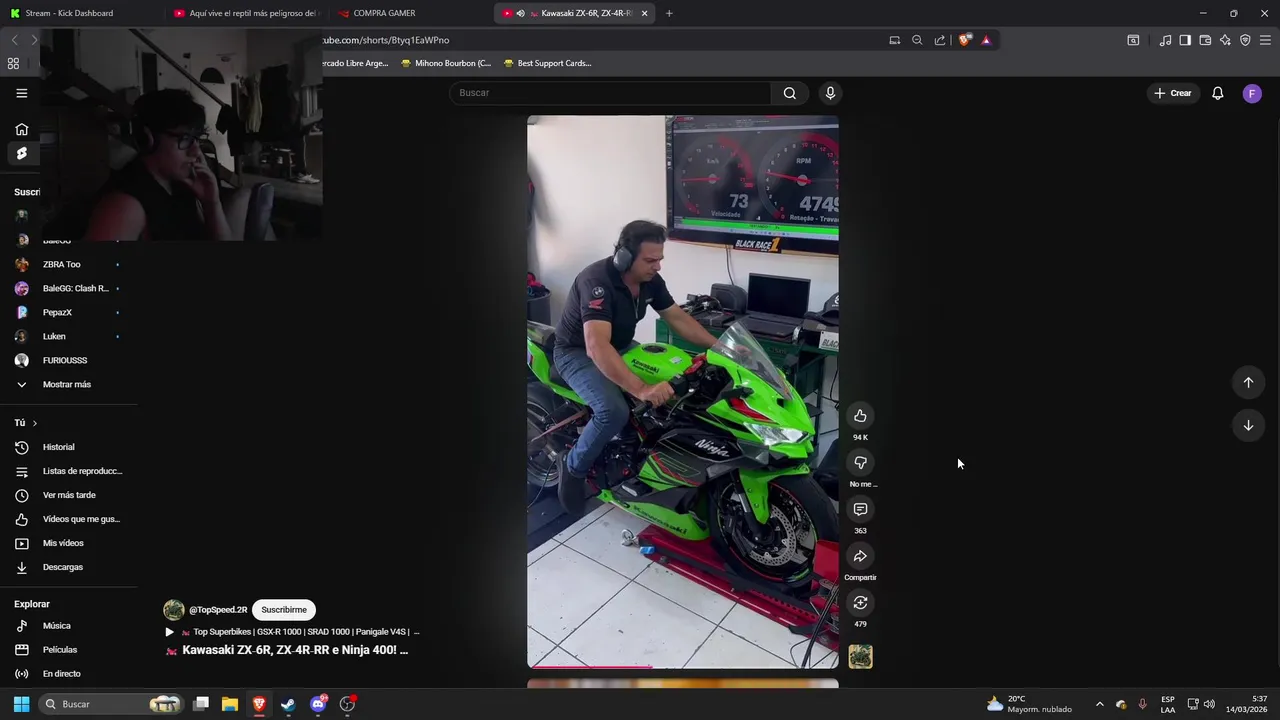Screen dimensions: 1280x720
Task: Click Brave Shields lion icon in address bar
Action: click(x=964, y=40)
